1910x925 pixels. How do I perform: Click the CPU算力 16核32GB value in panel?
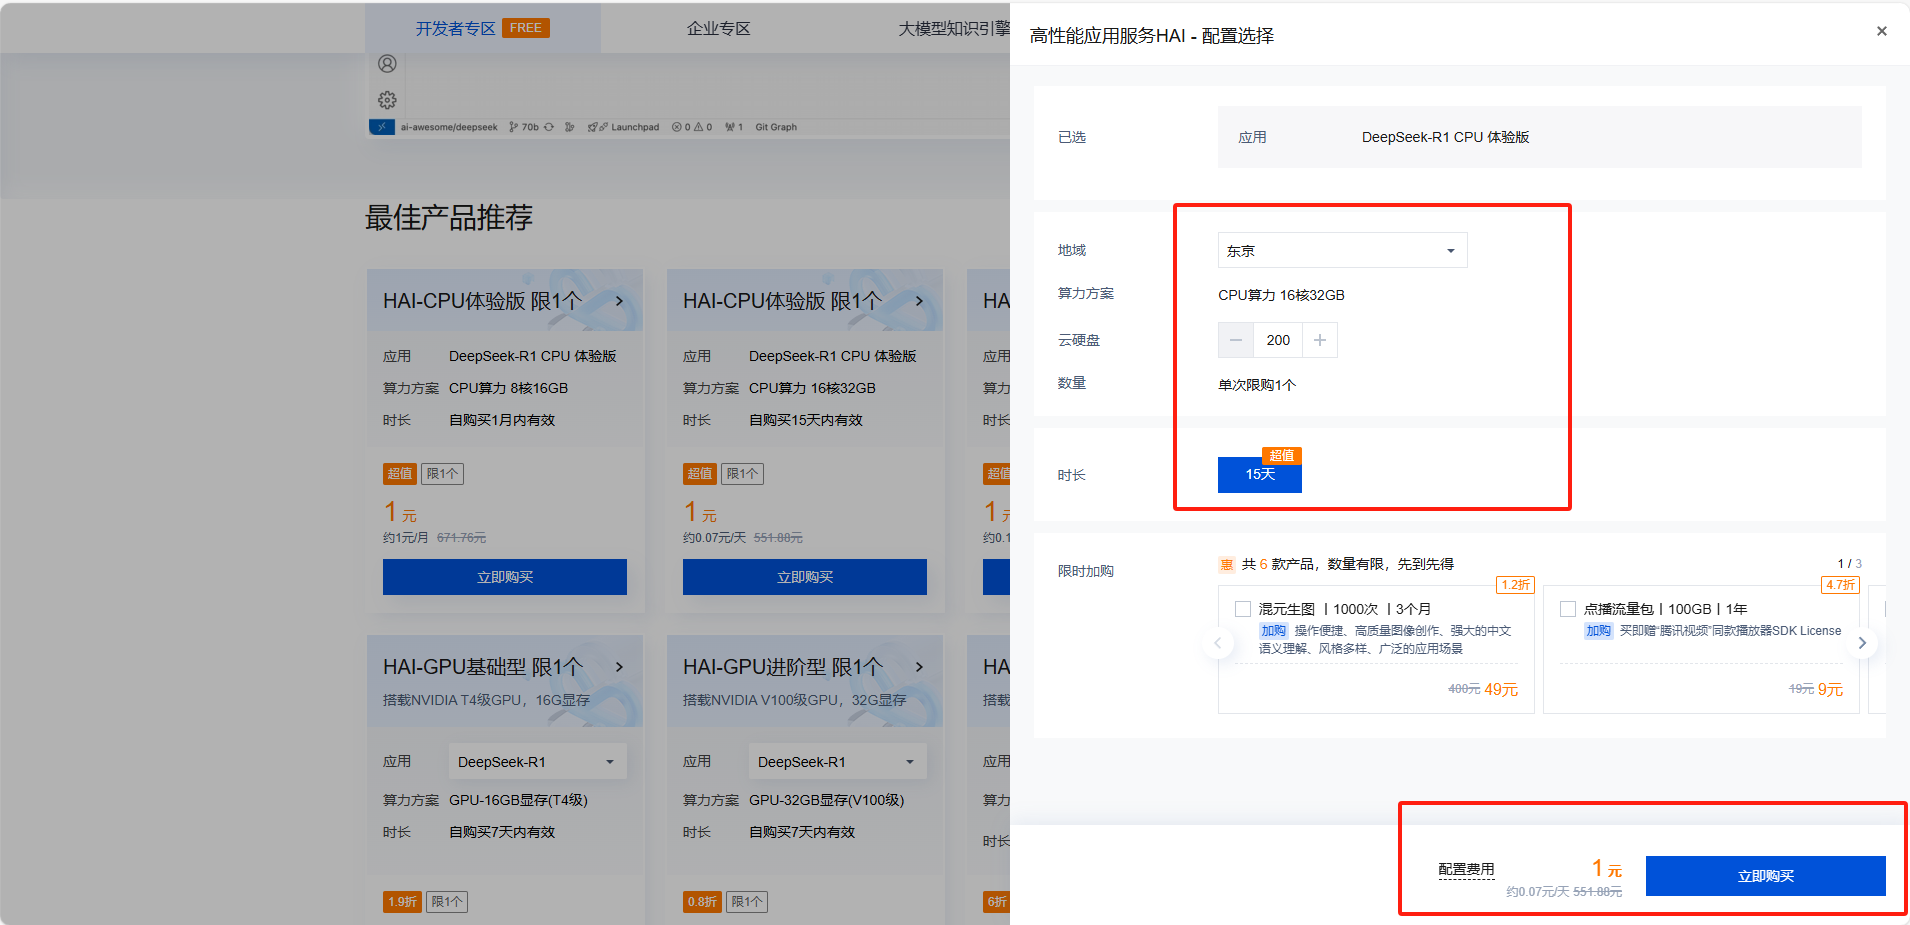click(x=1281, y=295)
